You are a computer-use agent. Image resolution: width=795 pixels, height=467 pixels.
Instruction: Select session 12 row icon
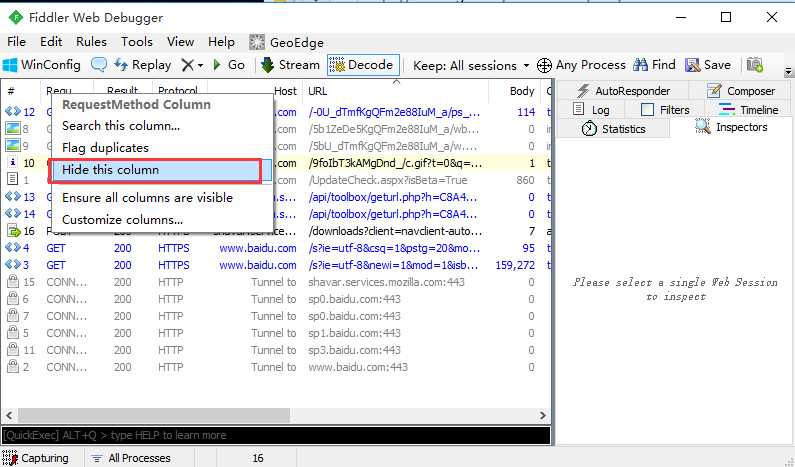point(13,112)
